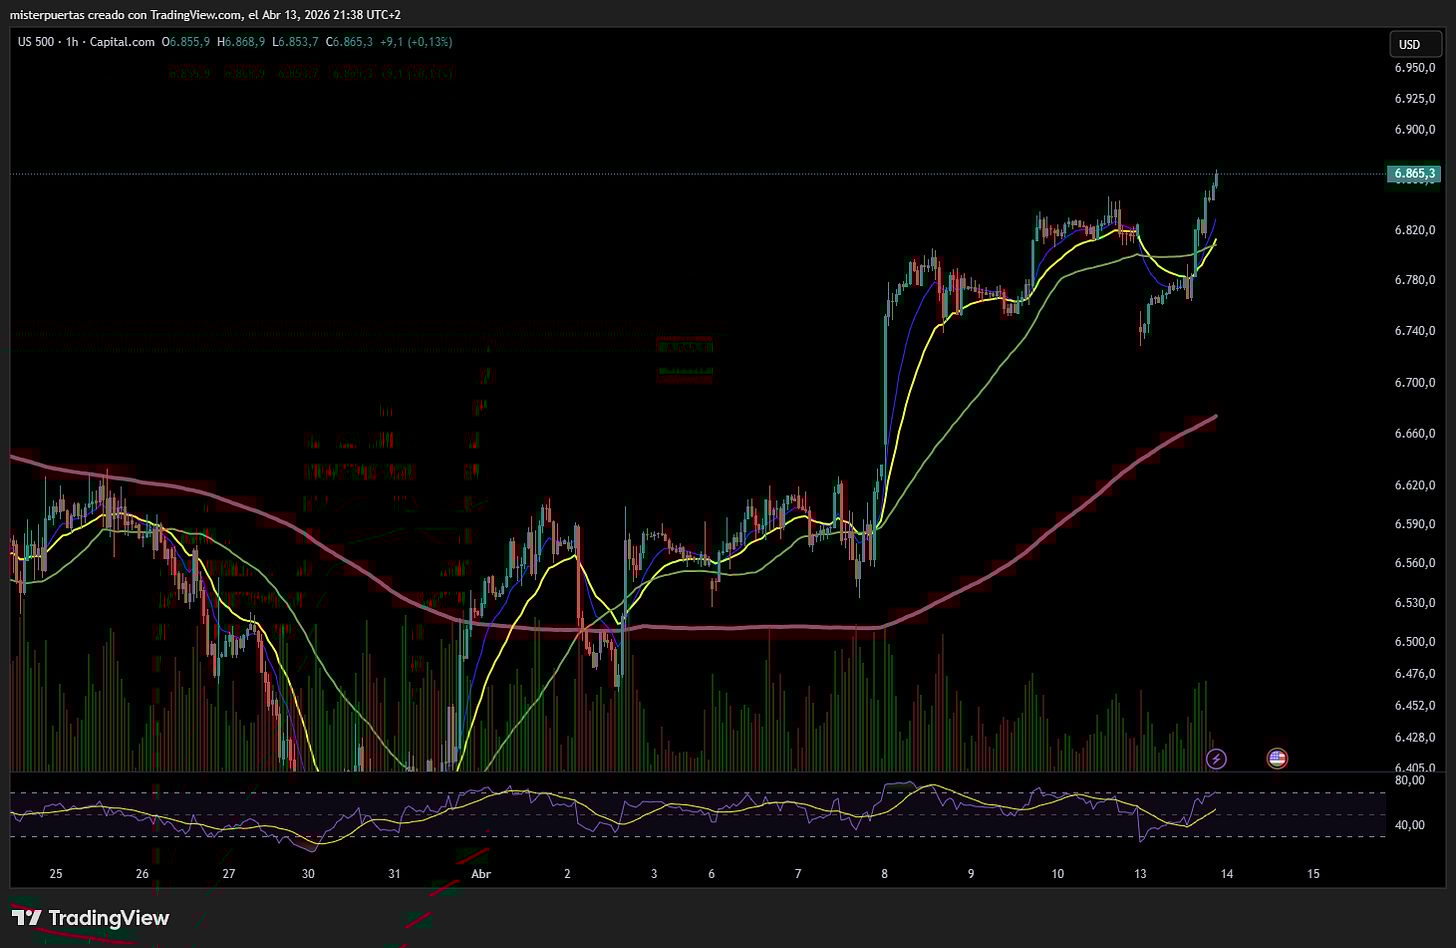1456x948 pixels.
Task: Click the 6.500,0 price axis label
Action: (1415, 642)
